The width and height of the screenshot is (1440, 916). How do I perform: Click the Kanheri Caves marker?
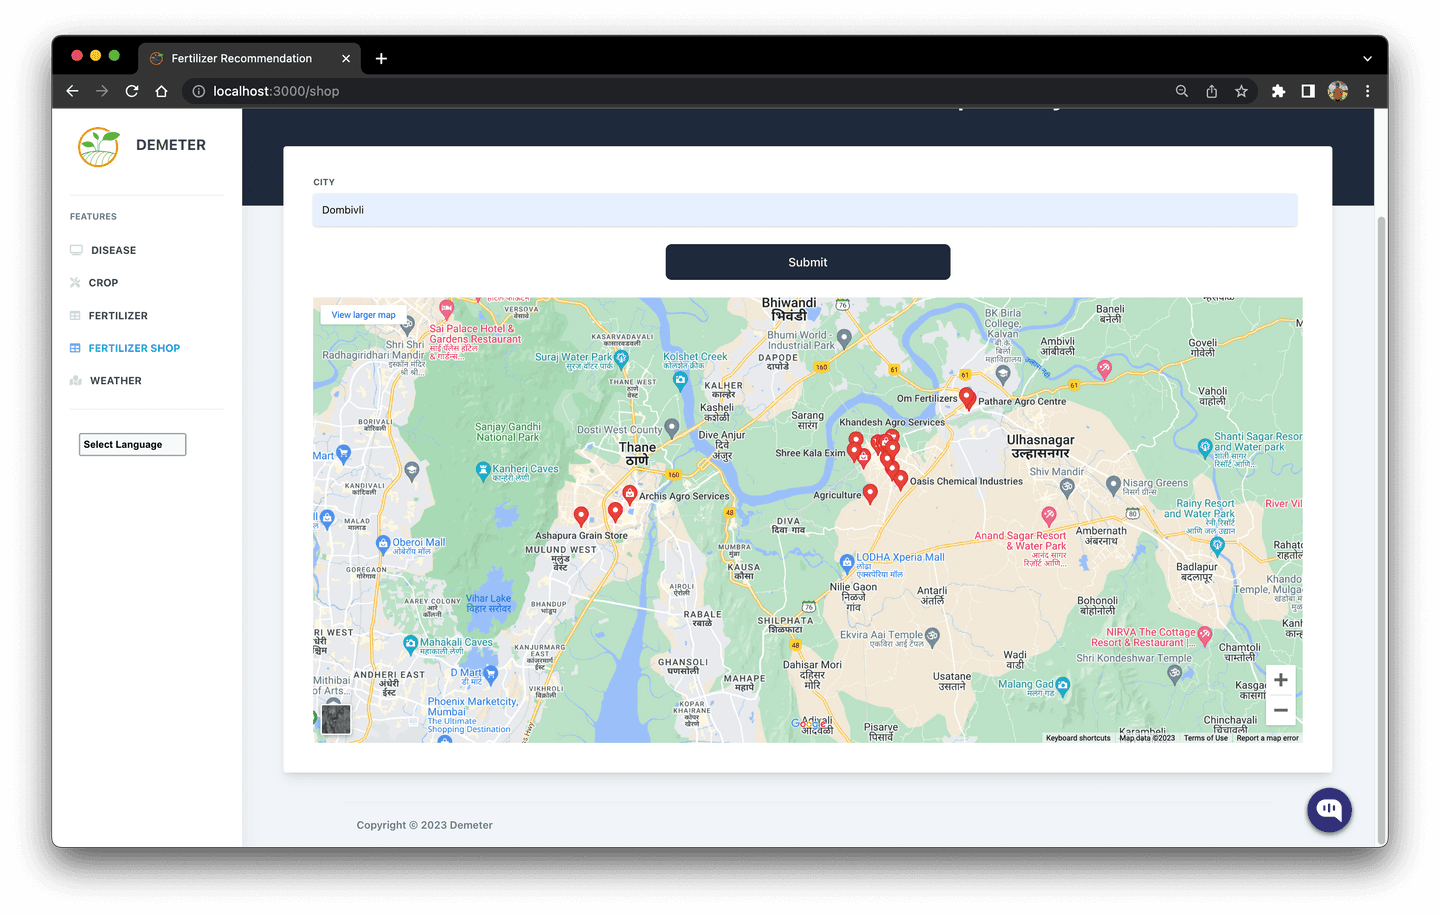point(483,469)
